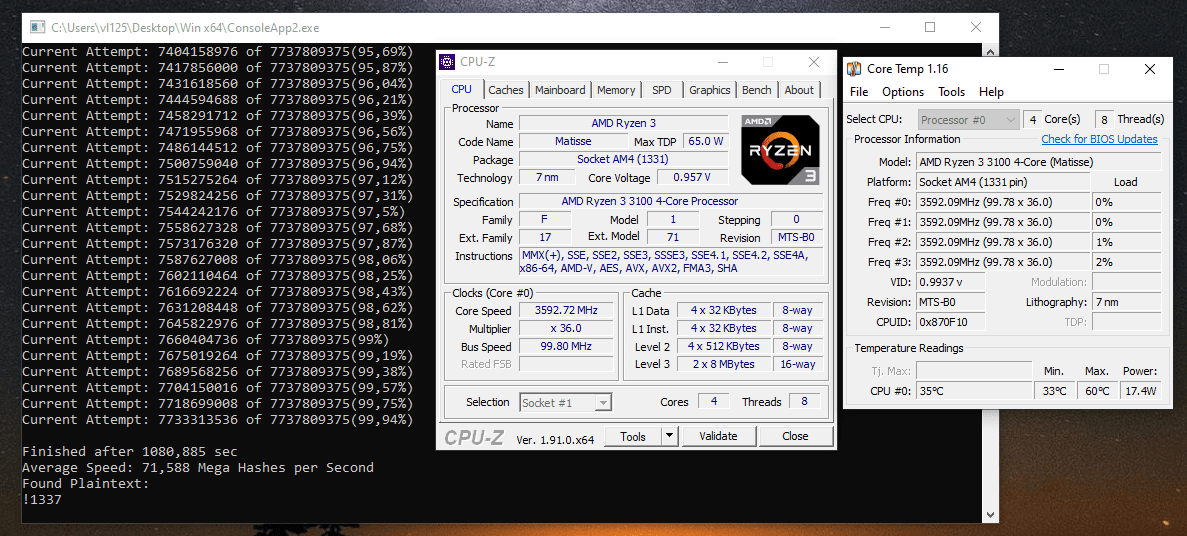Switch to the Graphics tab in CPU-Z
The height and width of the screenshot is (536, 1187).
coord(709,90)
